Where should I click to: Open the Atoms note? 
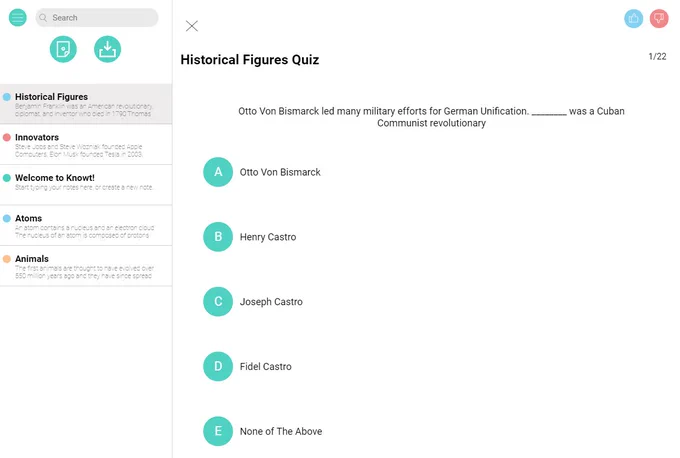[86, 226]
